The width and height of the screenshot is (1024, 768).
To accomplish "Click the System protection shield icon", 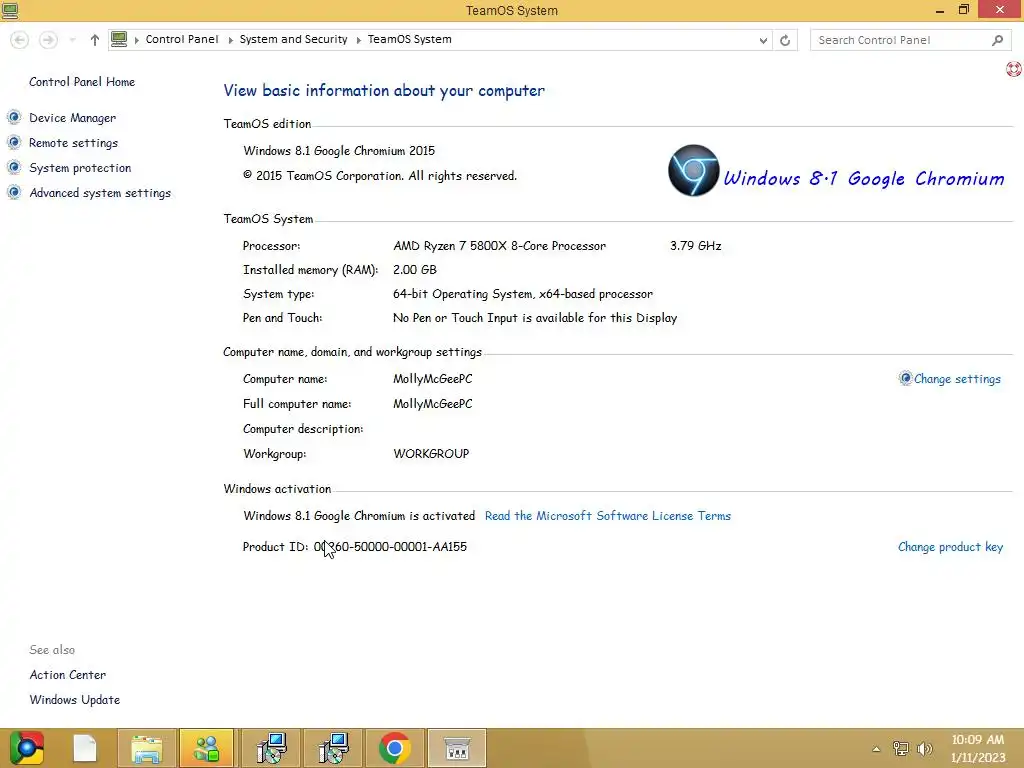I will point(14,167).
